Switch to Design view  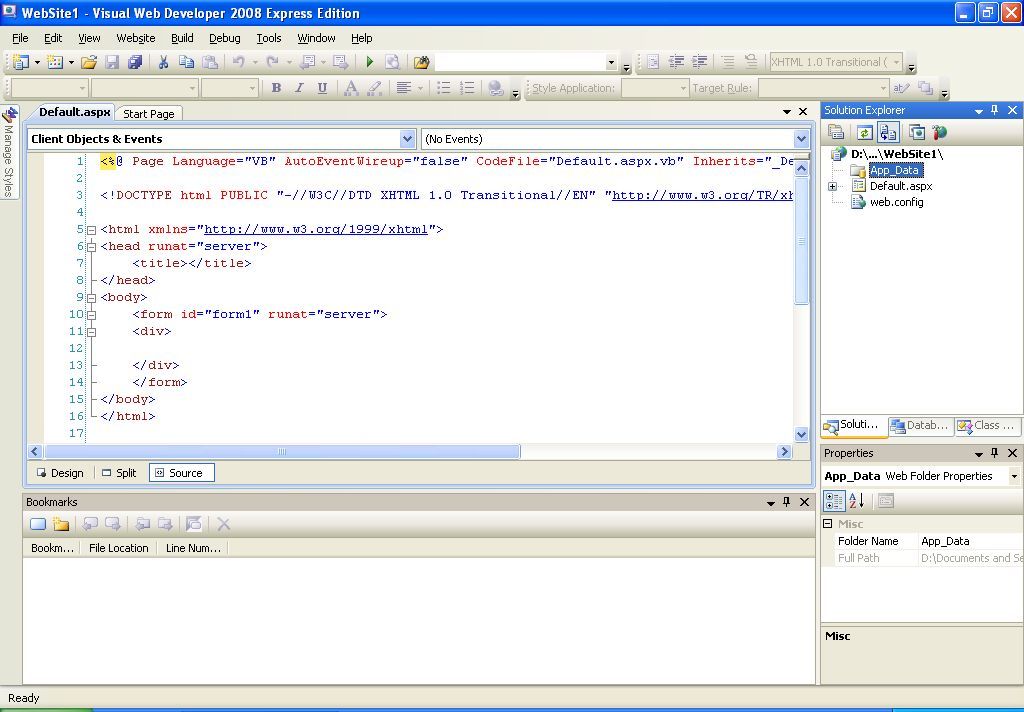pos(60,473)
